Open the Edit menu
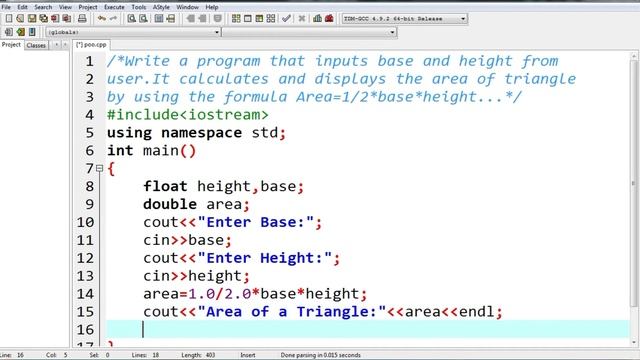The width and height of the screenshot is (640, 360). coord(22,7)
